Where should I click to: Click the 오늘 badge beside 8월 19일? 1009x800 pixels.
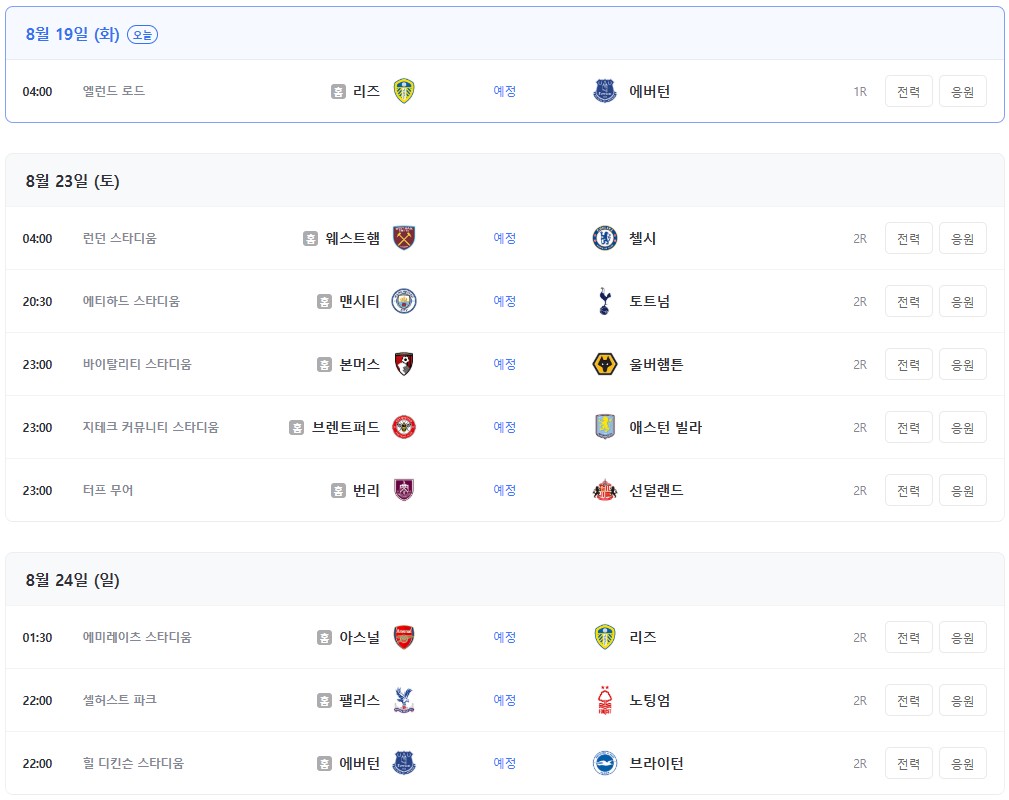pyautogui.click(x=142, y=35)
